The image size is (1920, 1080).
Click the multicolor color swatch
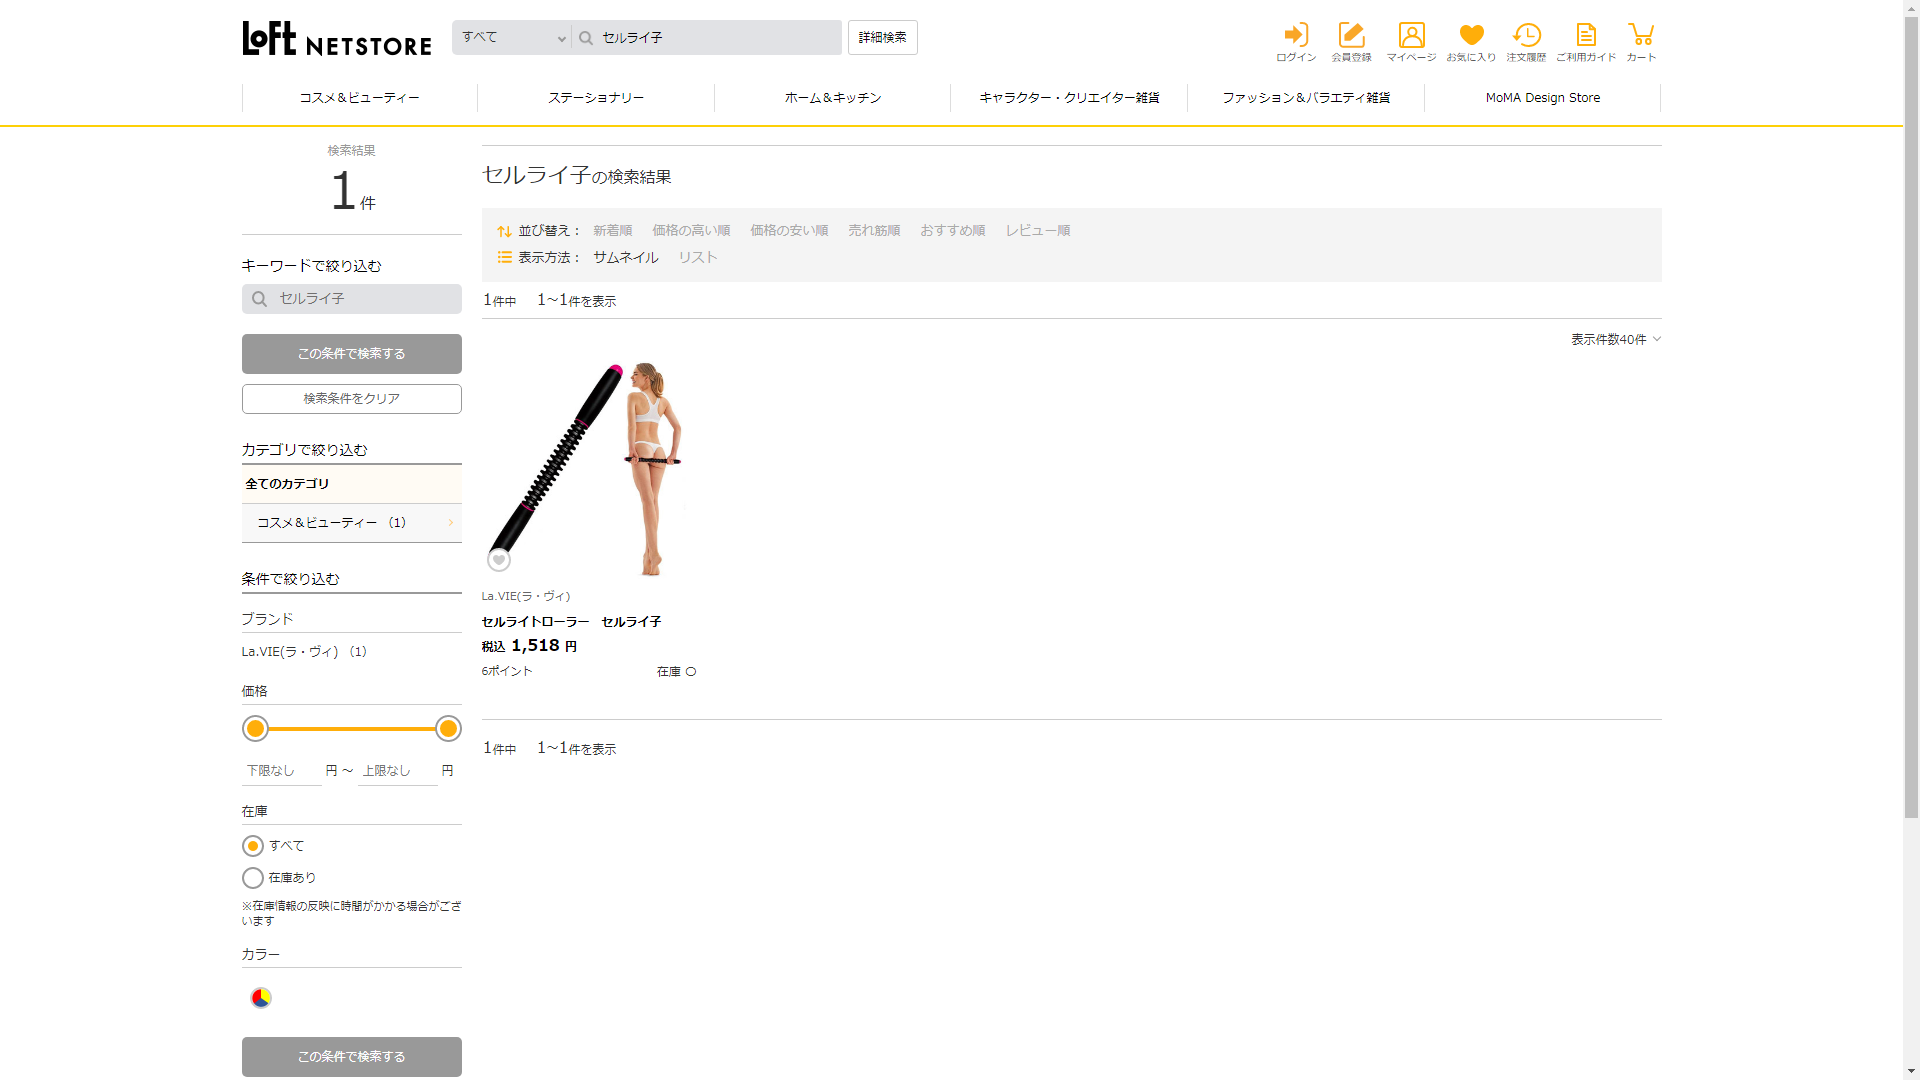(261, 998)
